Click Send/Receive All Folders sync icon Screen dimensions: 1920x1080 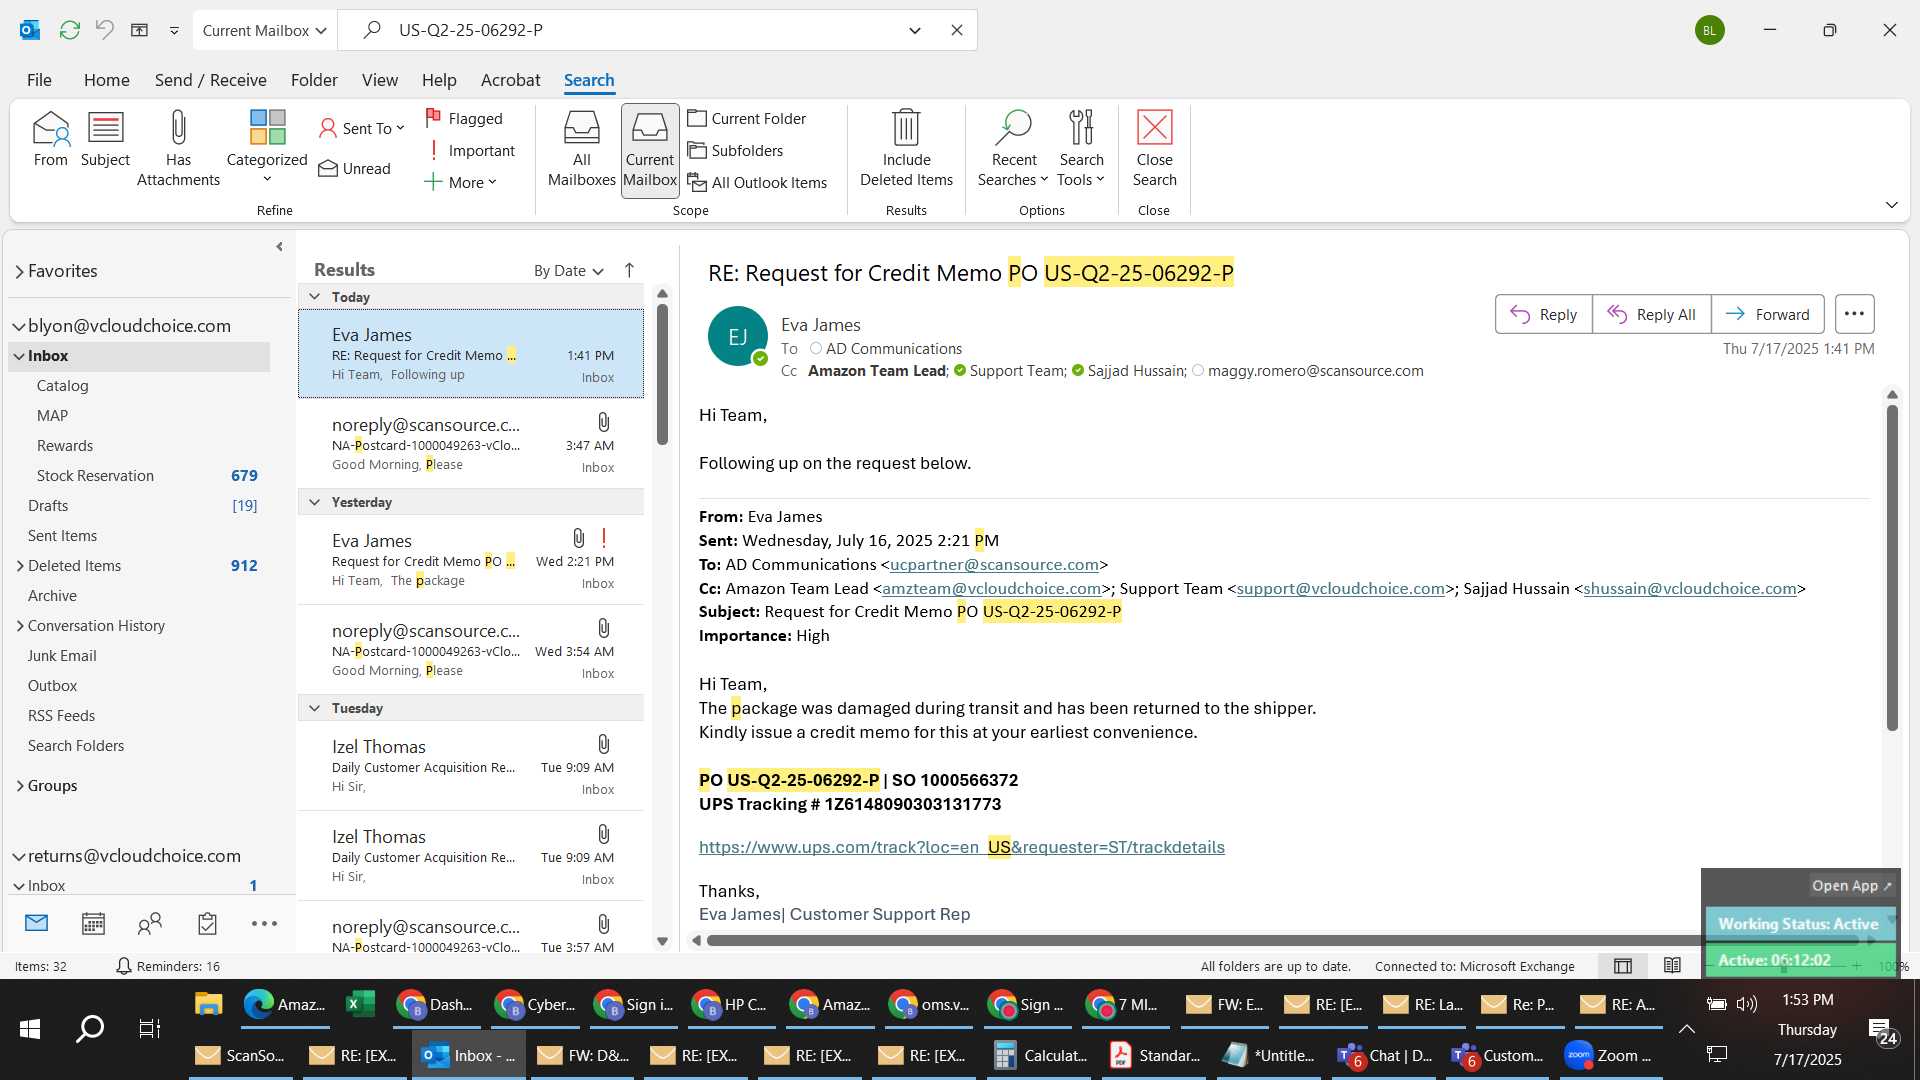coord(69,30)
